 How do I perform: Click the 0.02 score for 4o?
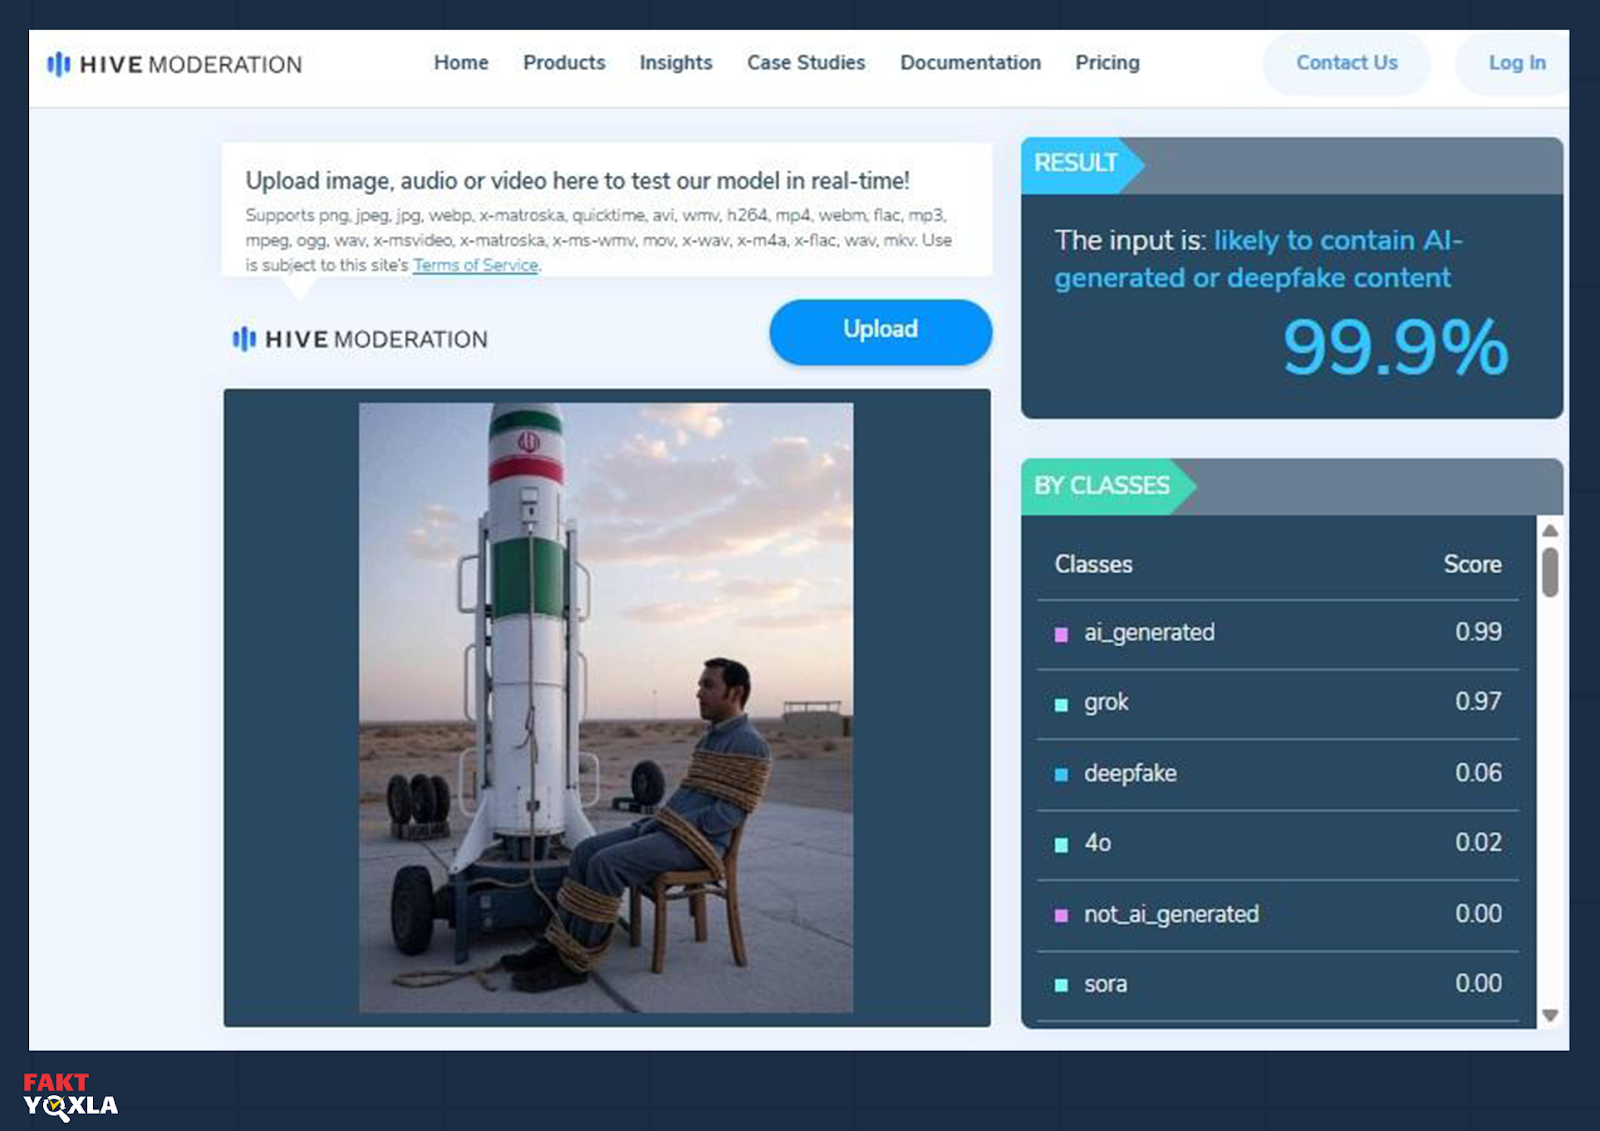pyautogui.click(x=1478, y=843)
